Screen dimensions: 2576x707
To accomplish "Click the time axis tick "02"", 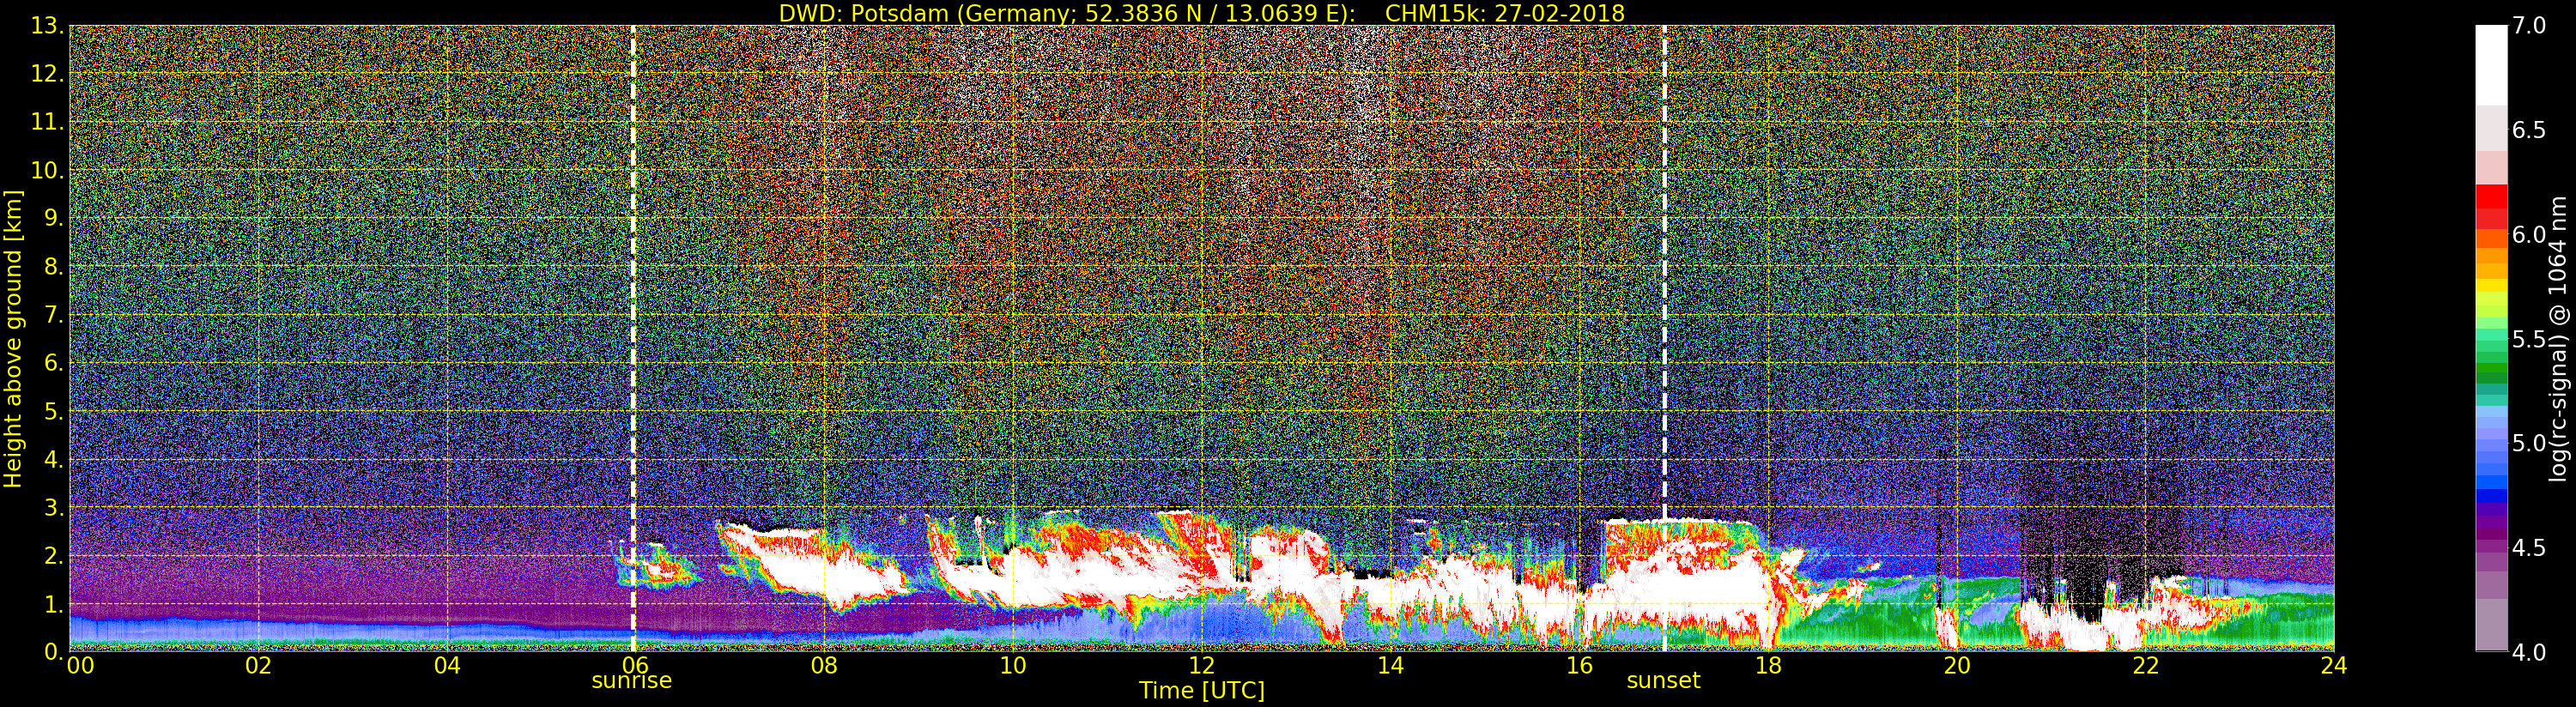I will pyautogui.click(x=259, y=666).
